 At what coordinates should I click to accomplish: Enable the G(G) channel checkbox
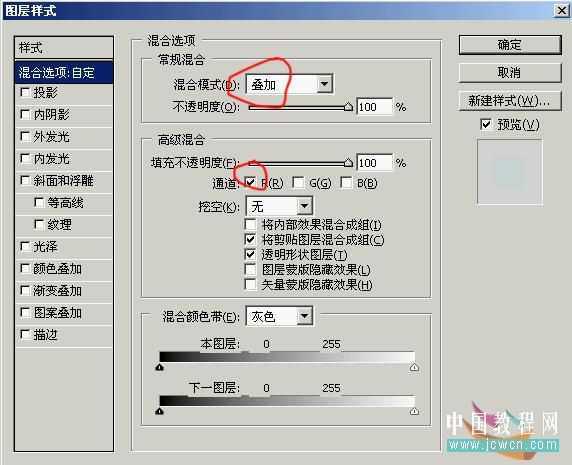pos(298,182)
